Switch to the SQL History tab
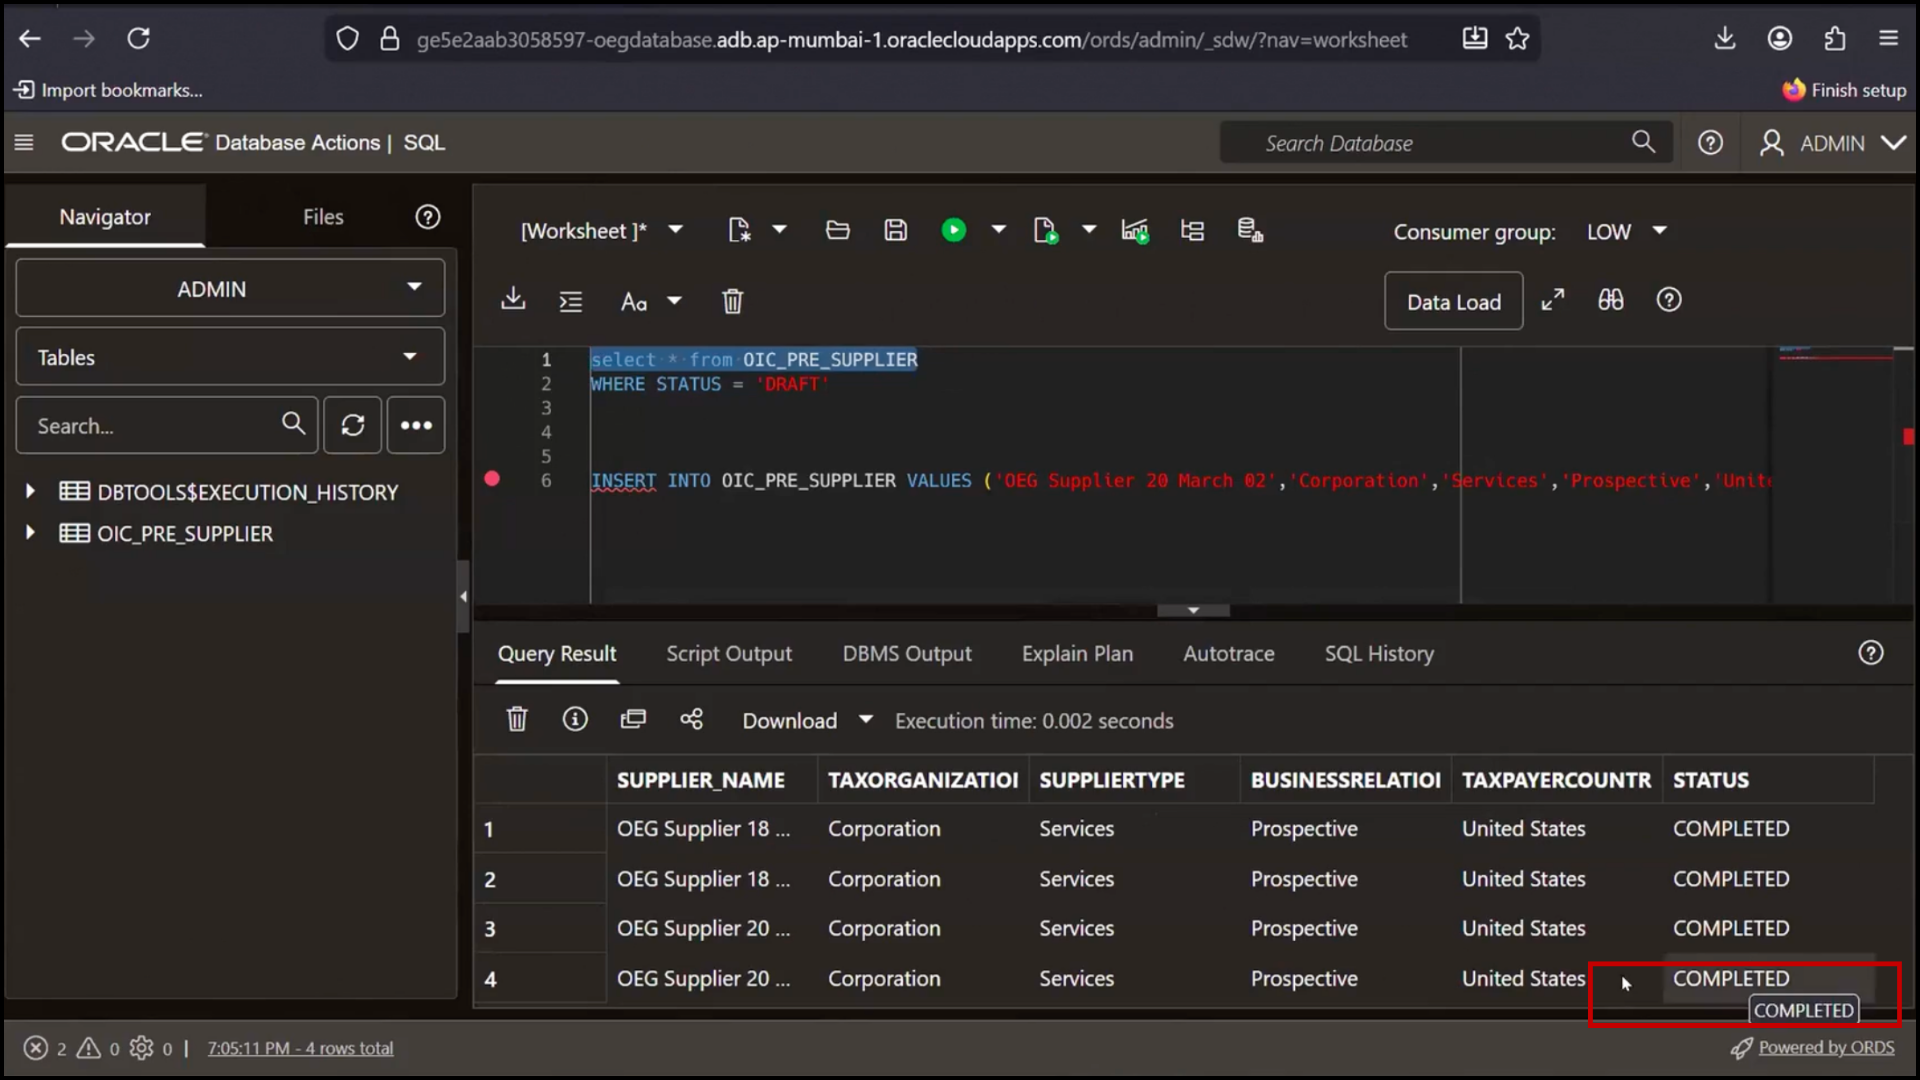 coord(1379,654)
